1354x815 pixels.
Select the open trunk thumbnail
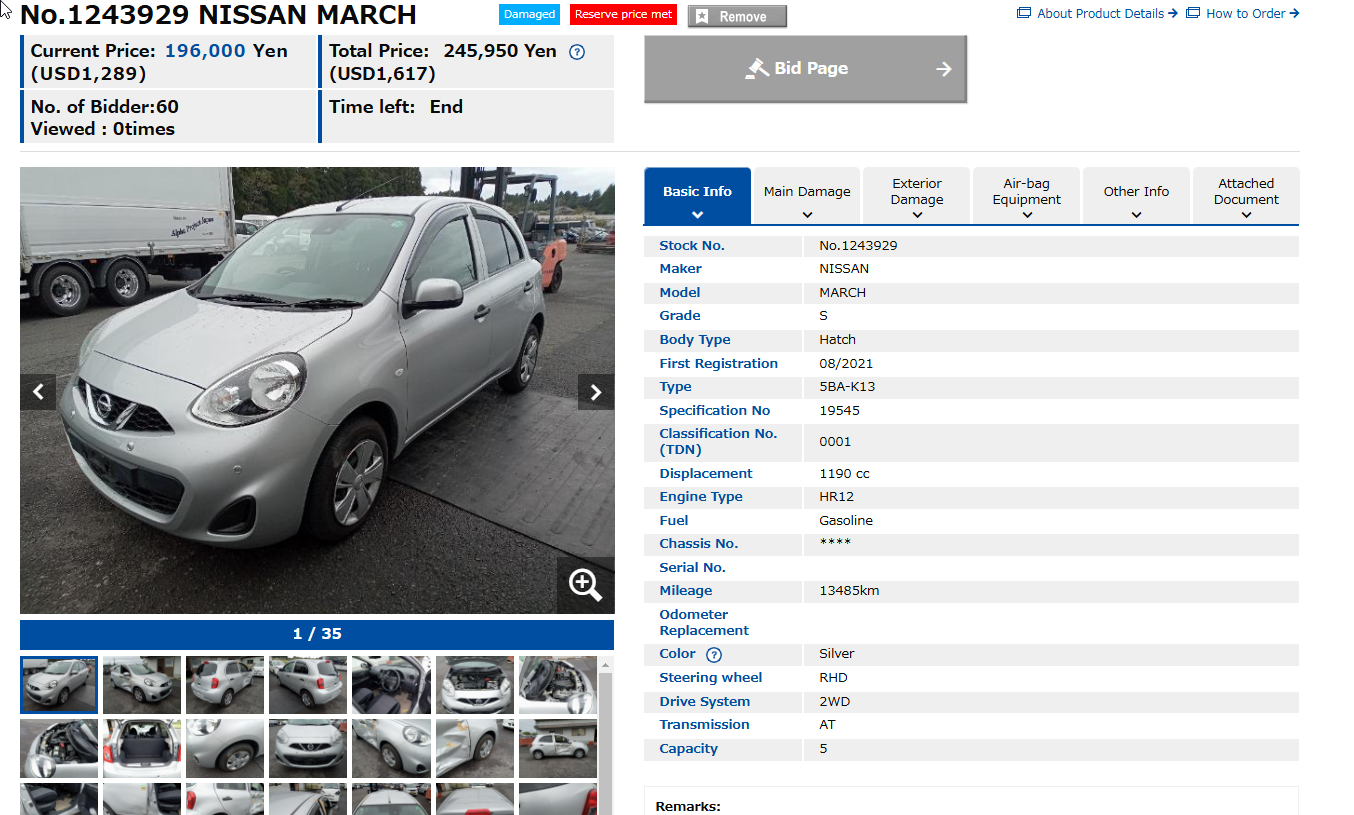[142, 748]
